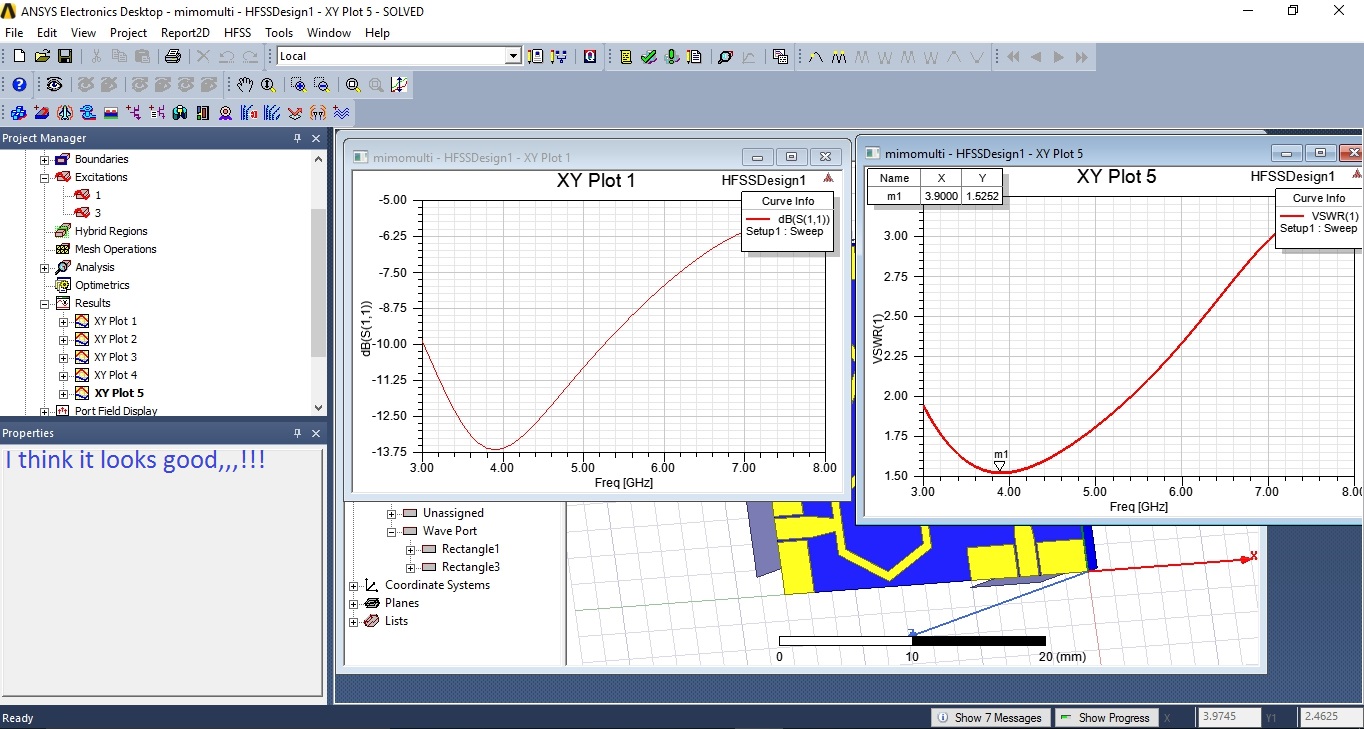Select XY Plot 5 in the Results tree

119,393
